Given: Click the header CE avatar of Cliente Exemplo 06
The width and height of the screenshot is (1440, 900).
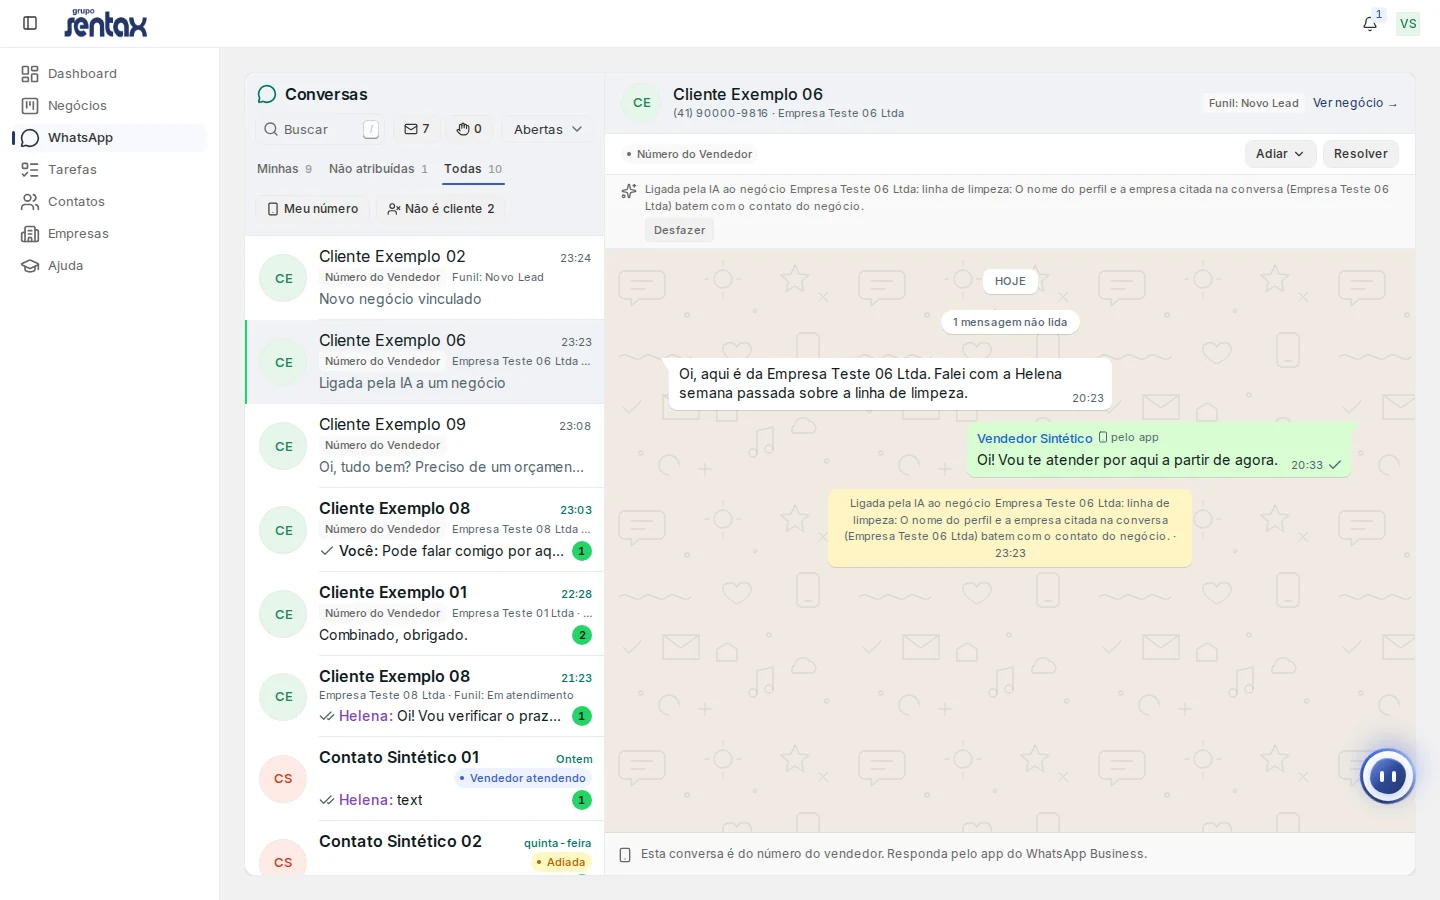Looking at the screenshot, I should [x=642, y=103].
